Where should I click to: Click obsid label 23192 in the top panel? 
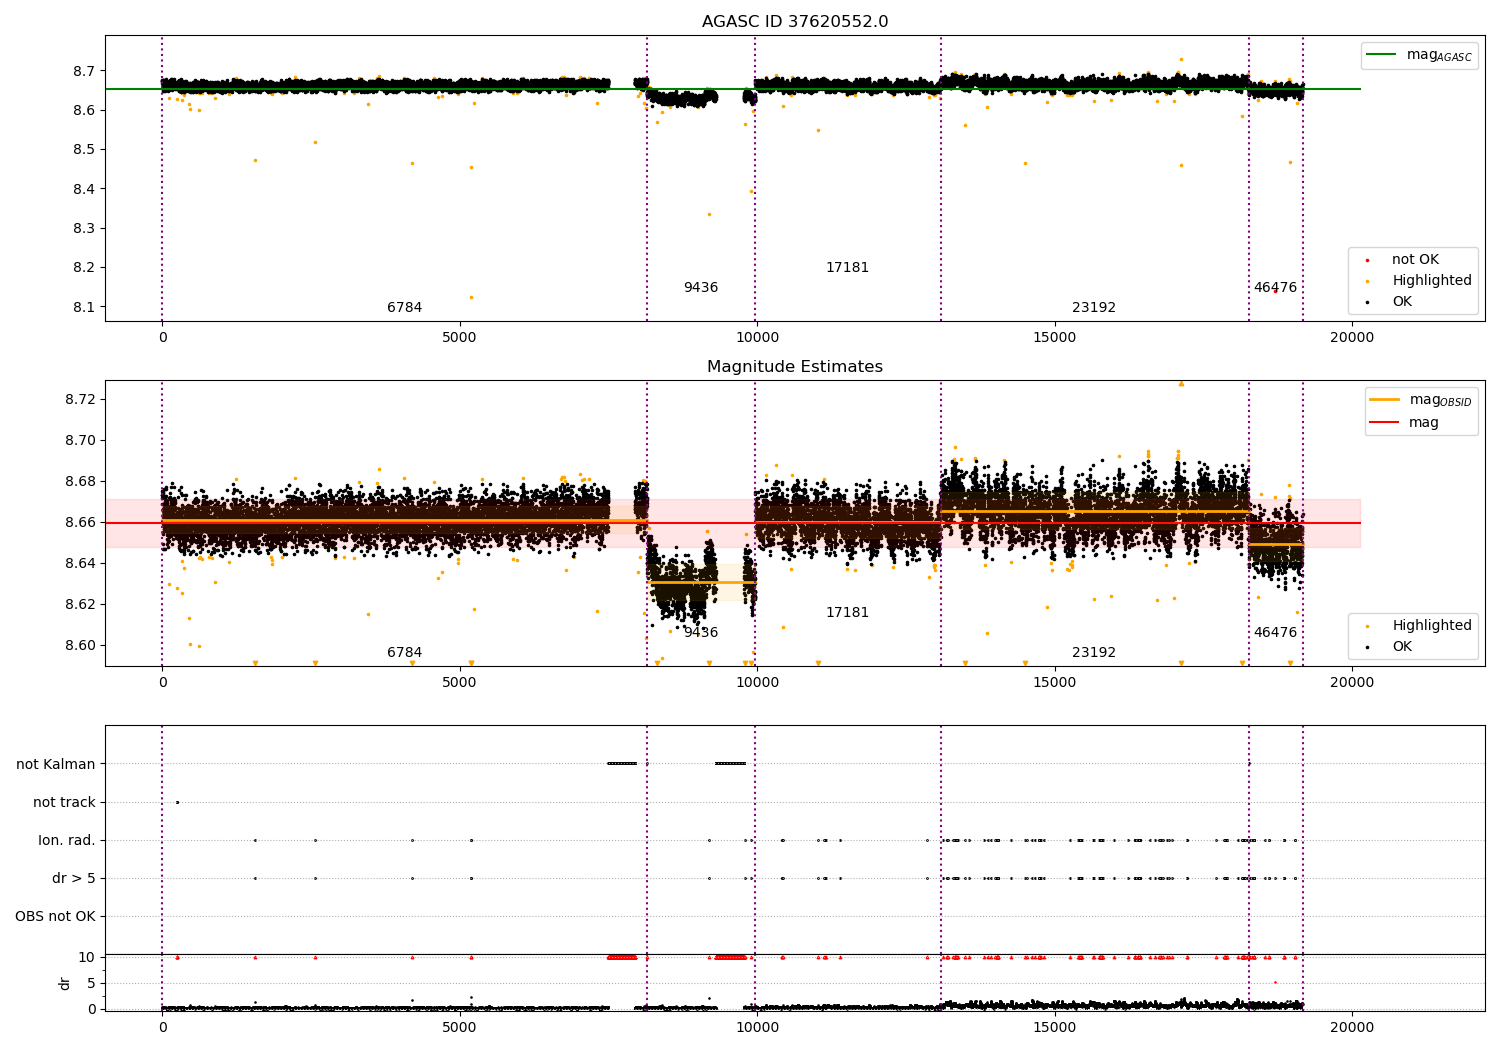coord(1094,308)
